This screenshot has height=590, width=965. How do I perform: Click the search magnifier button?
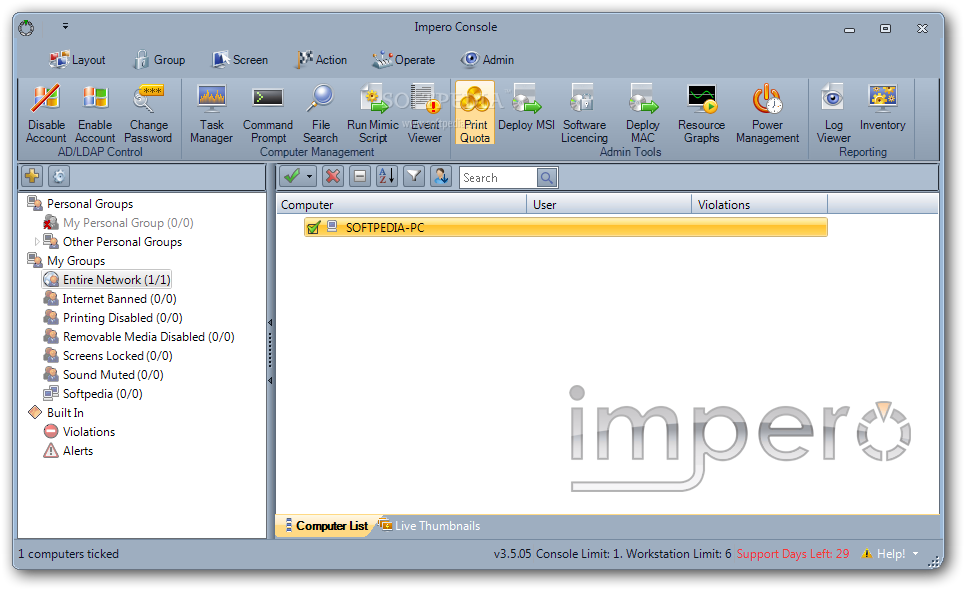pyautogui.click(x=547, y=178)
